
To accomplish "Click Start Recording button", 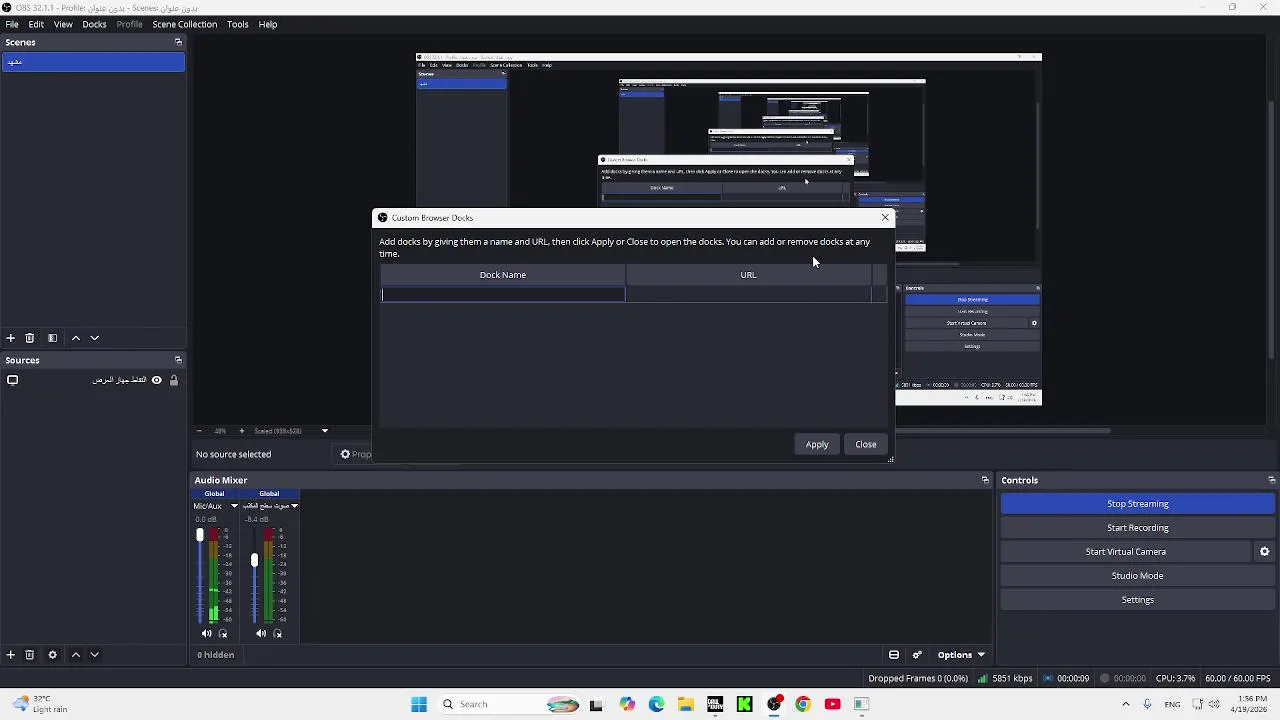I will [1137, 528].
